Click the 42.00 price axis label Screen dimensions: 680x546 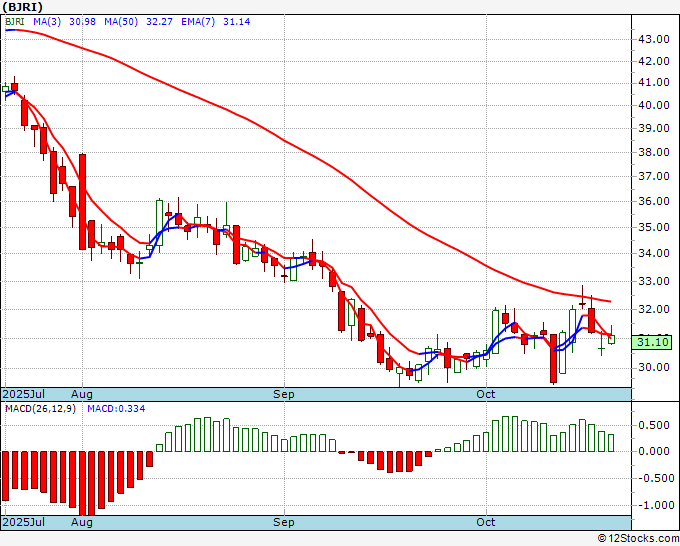[x=654, y=62]
